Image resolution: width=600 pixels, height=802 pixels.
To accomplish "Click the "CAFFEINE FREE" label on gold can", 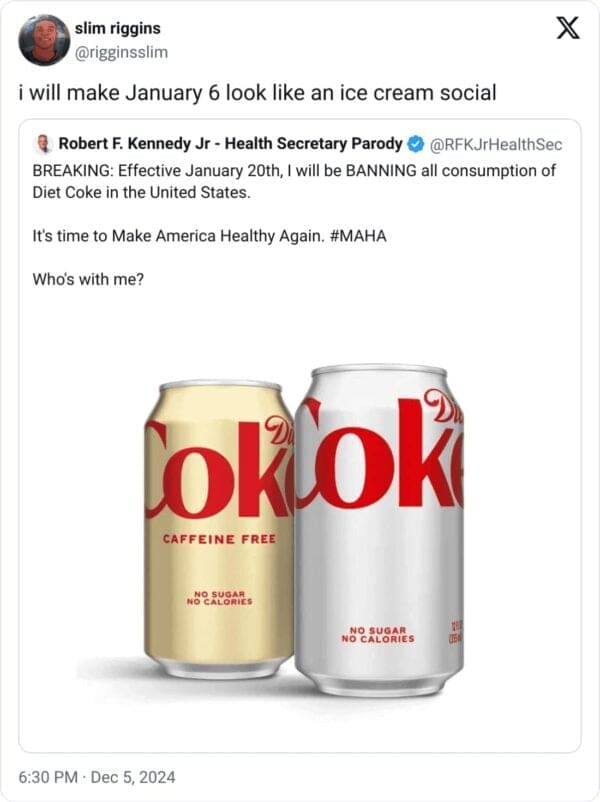I will click(219, 539).
